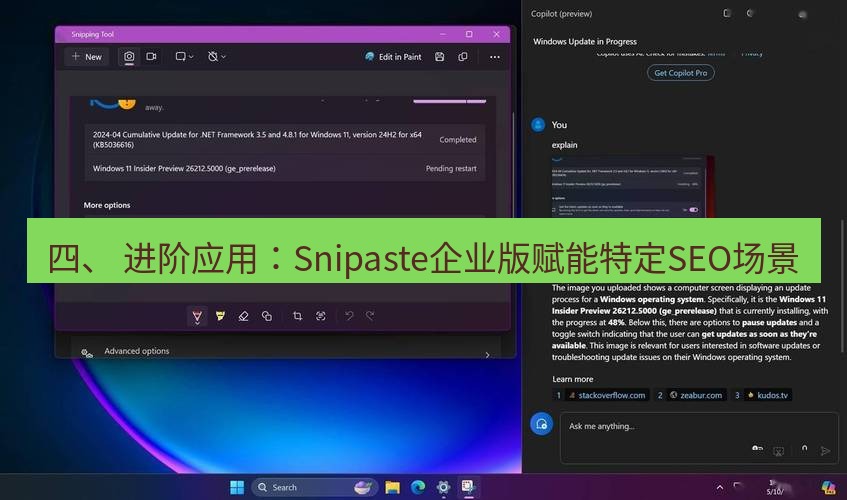Open the snipping shape mode dropdown
Image resolution: width=847 pixels, height=500 pixels.
pyautogui.click(x=184, y=57)
